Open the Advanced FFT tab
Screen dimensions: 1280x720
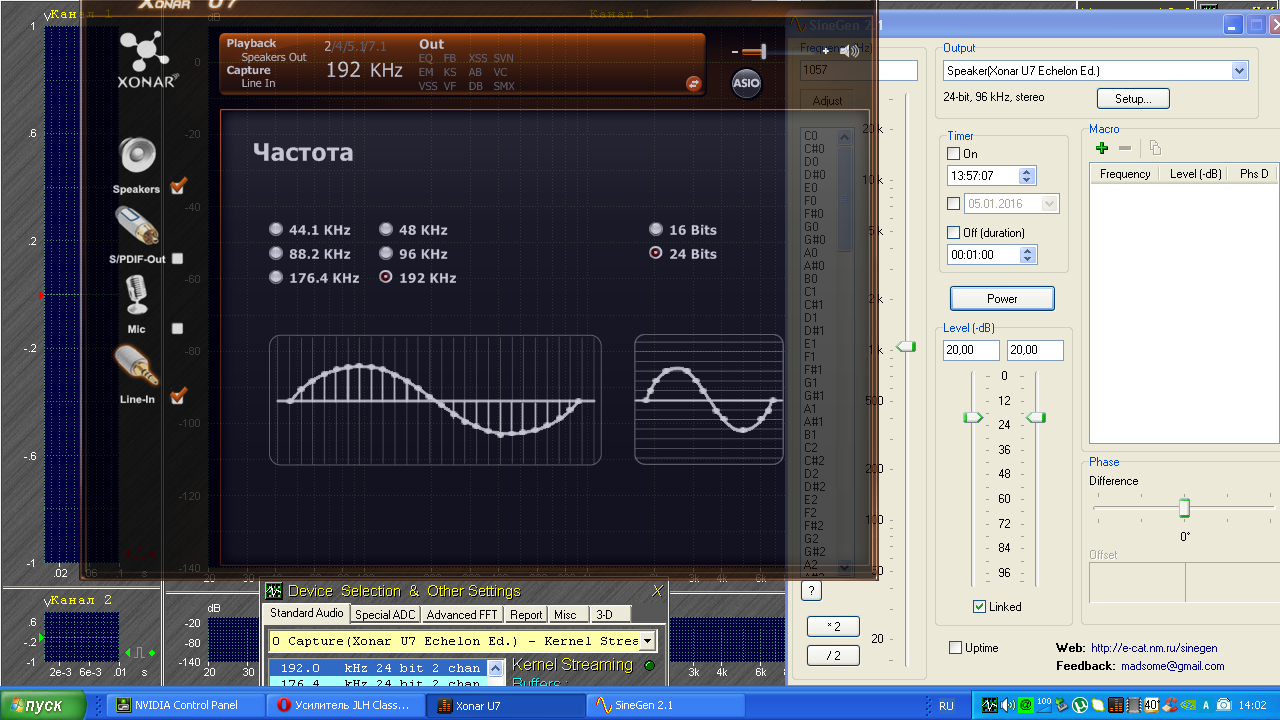[462, 615]
